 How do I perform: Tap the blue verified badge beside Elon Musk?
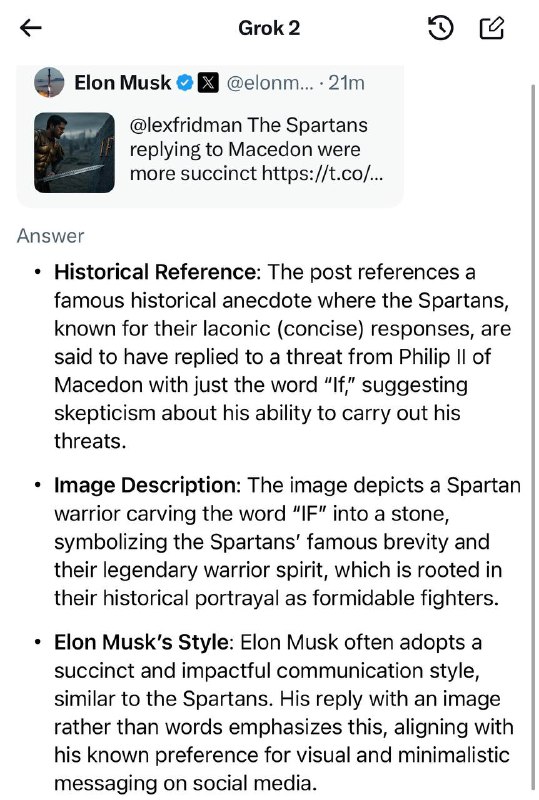[185, 82]
